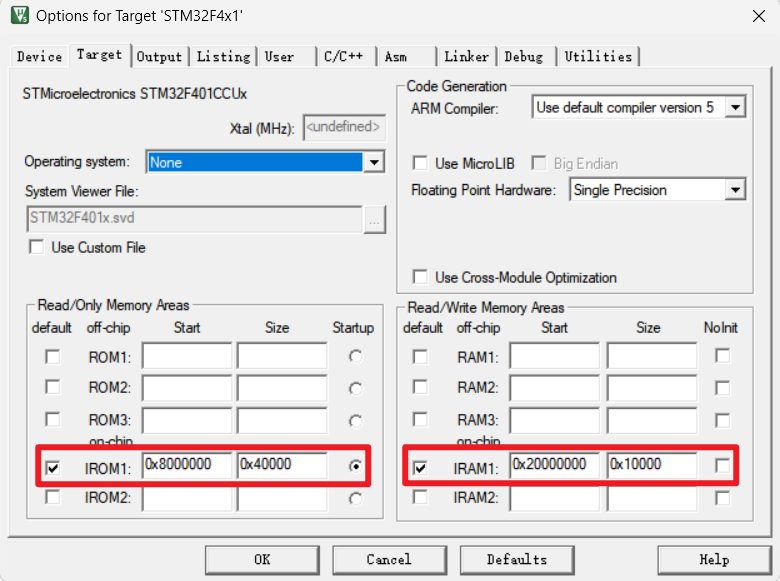780x581 pixels.
Task: Edit IROM1 Start address 0x8000000
Action: [187, 465]
